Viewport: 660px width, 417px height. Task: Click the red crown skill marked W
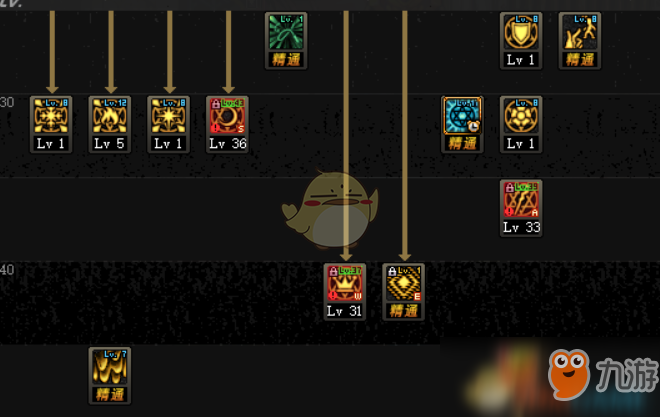[x=345, y=283]
